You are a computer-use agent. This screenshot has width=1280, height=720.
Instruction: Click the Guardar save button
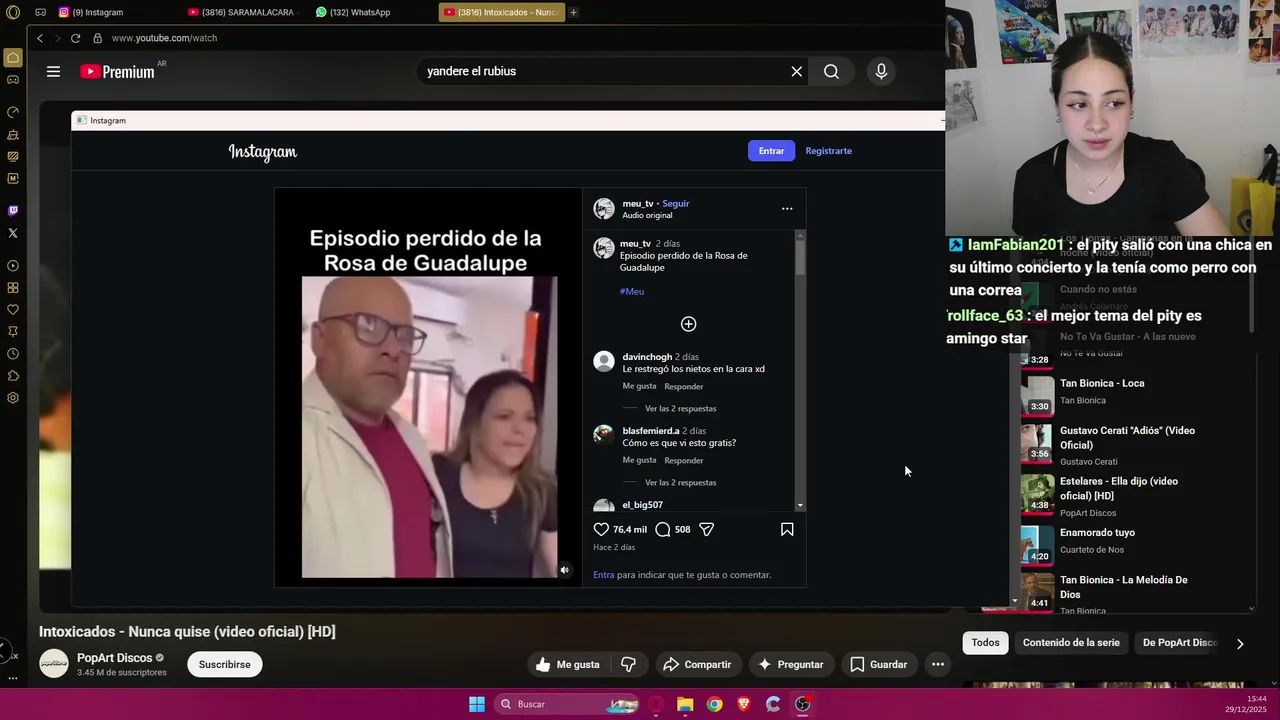[x=879, y=664]
